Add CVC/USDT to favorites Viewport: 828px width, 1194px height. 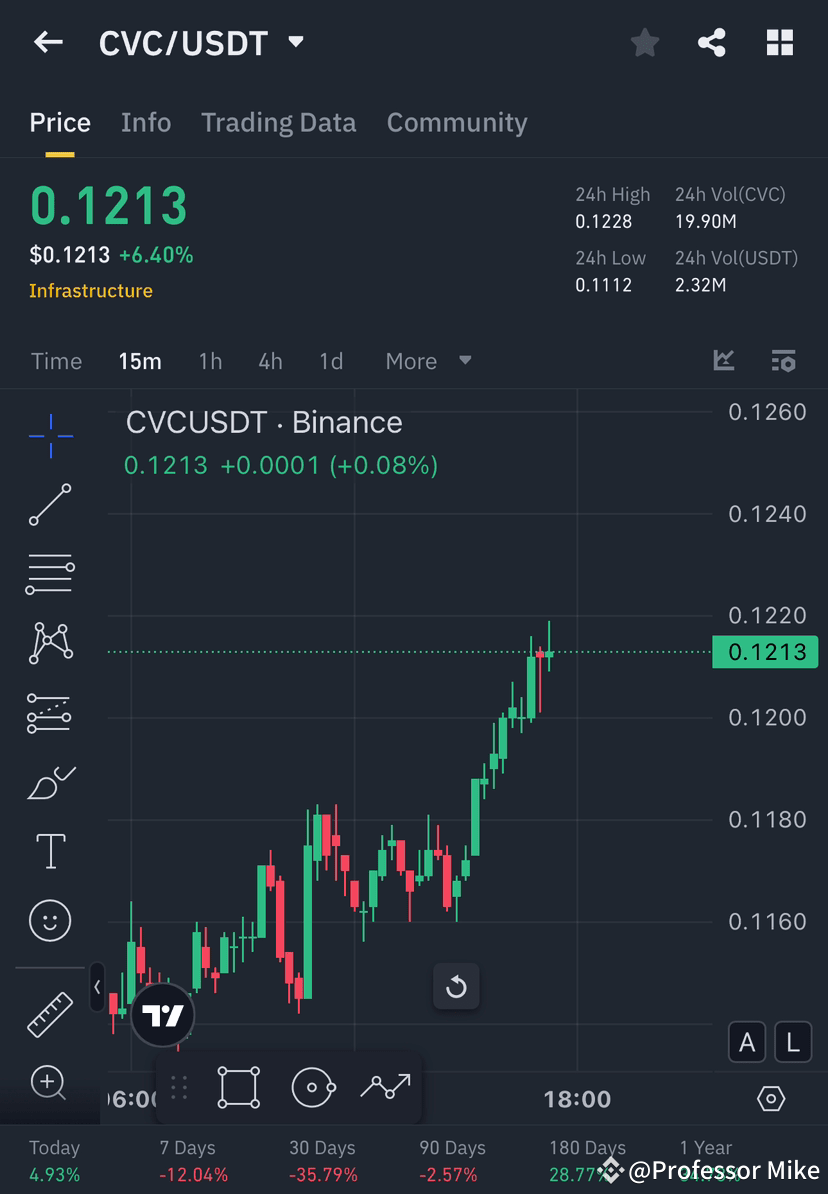pyautogui.click(x=644, y=42)
